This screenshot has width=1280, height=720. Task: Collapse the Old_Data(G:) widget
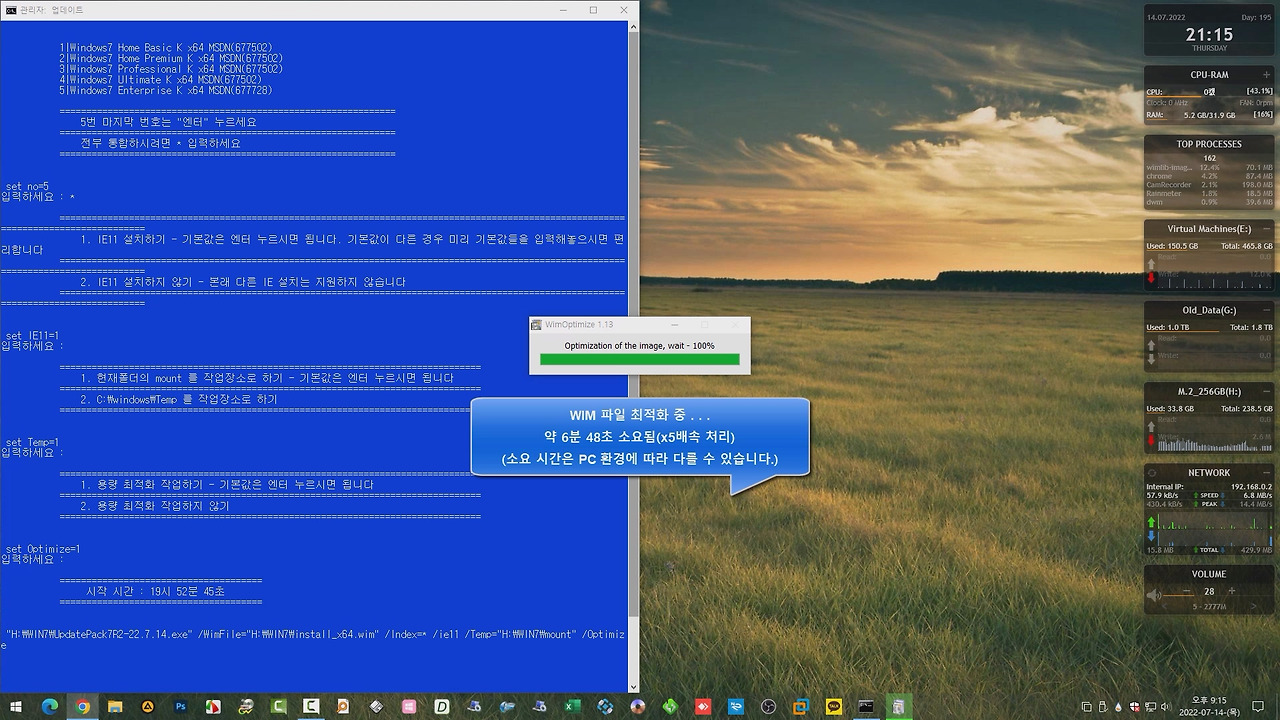click(1266, 310)
